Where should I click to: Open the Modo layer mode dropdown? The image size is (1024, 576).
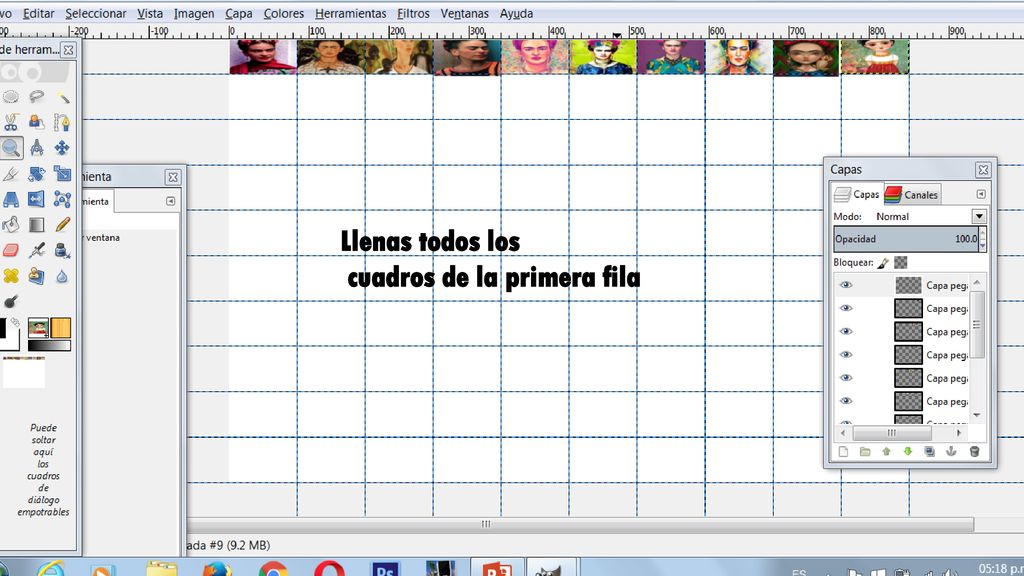(978, 216)
